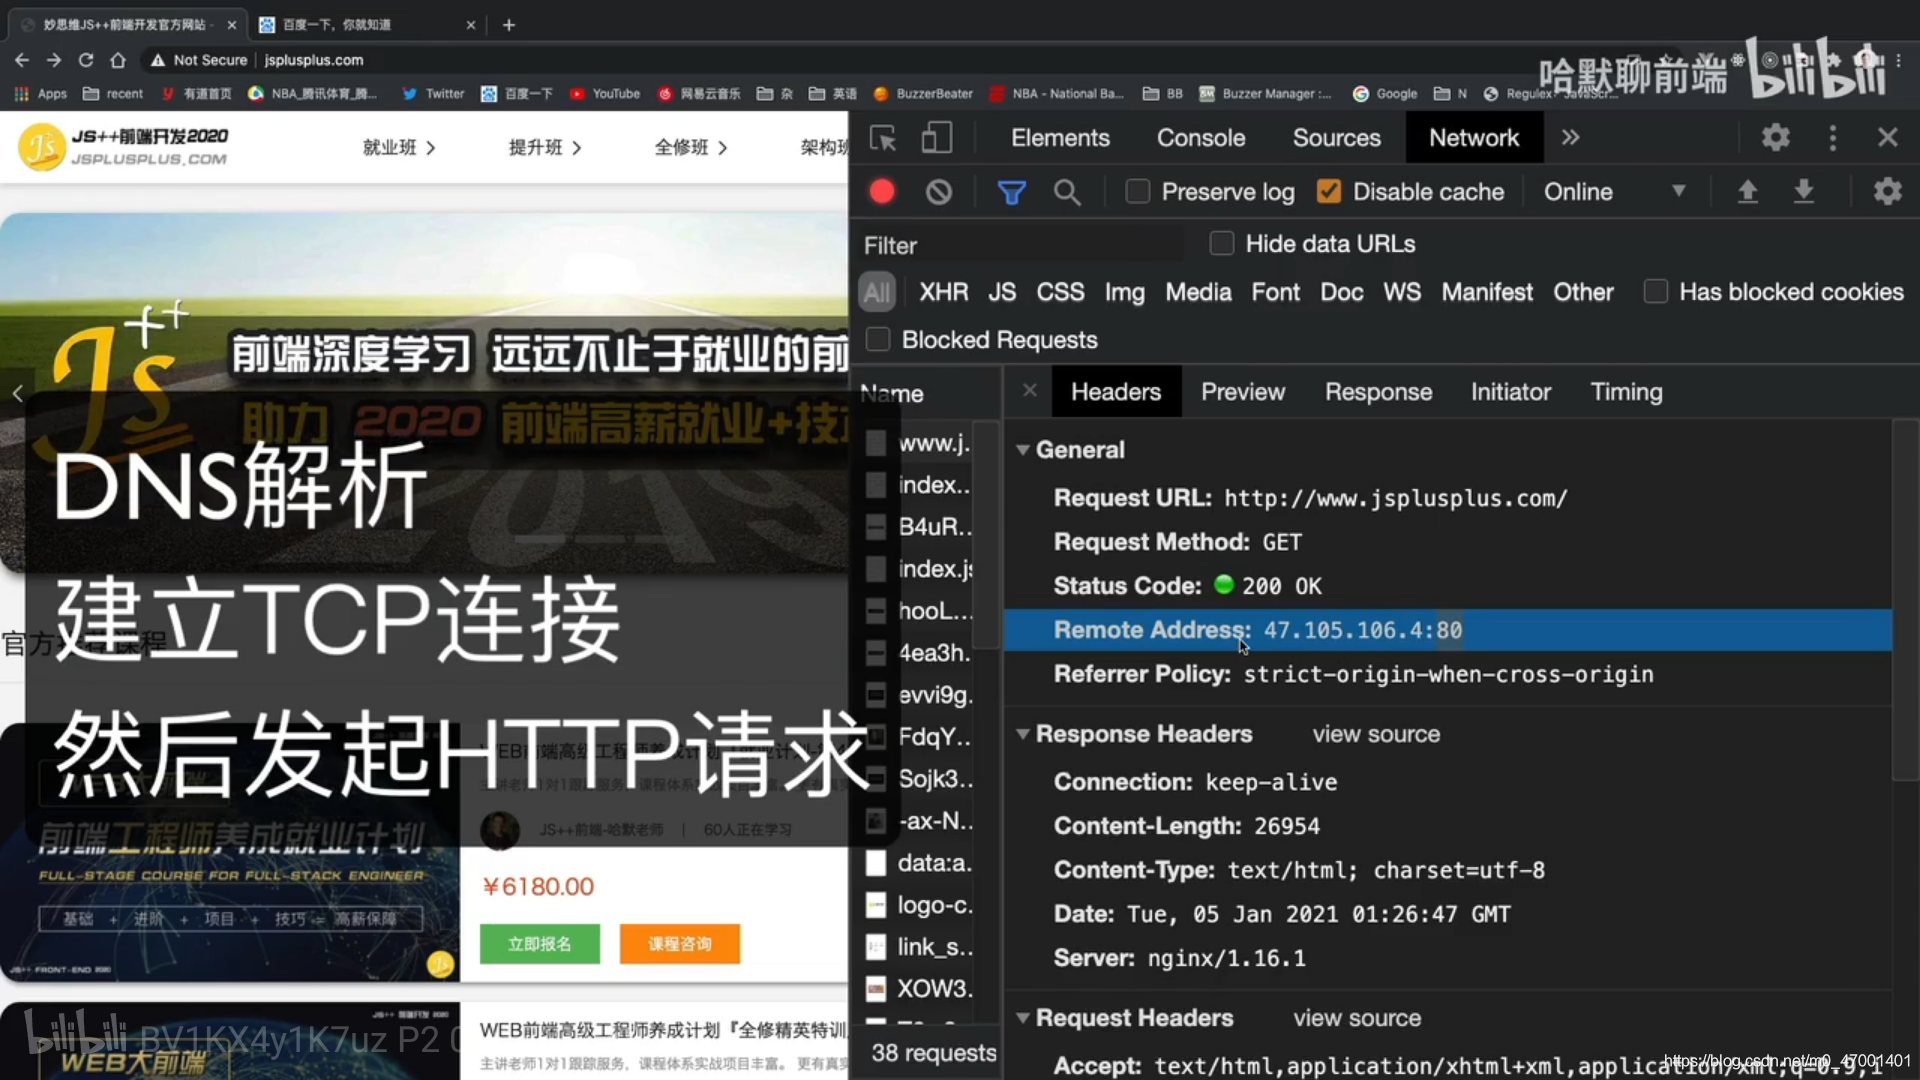Image resolution: width=1920 pixels, height=1080 pixels.
Task: Open network search magnifier icon
Action: coord(1067,191)
